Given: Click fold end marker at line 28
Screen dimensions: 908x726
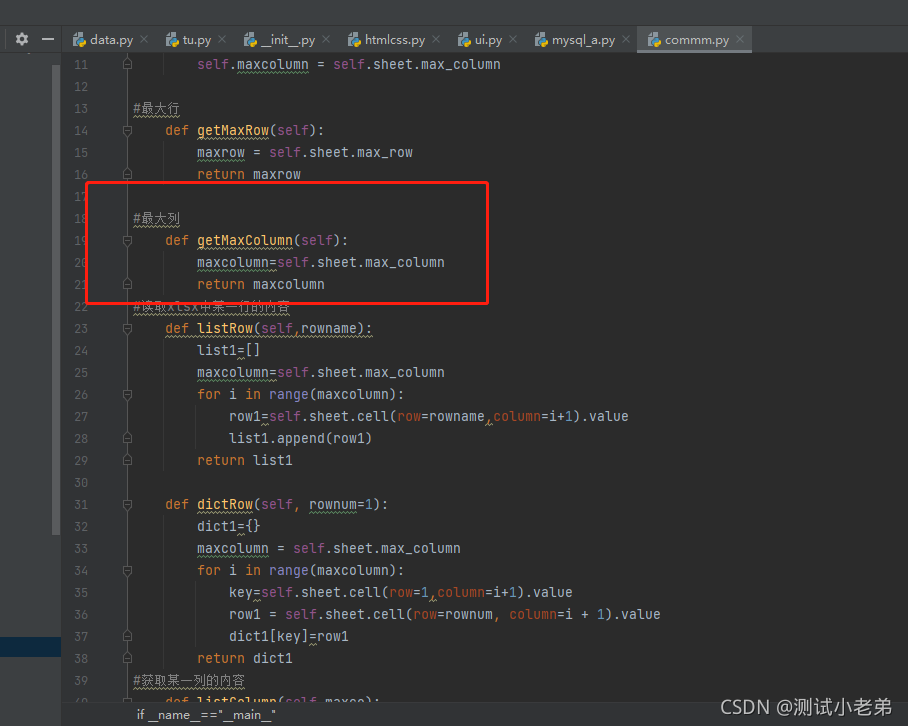Looking at the screenshot, I should click(x=127, y=438).
